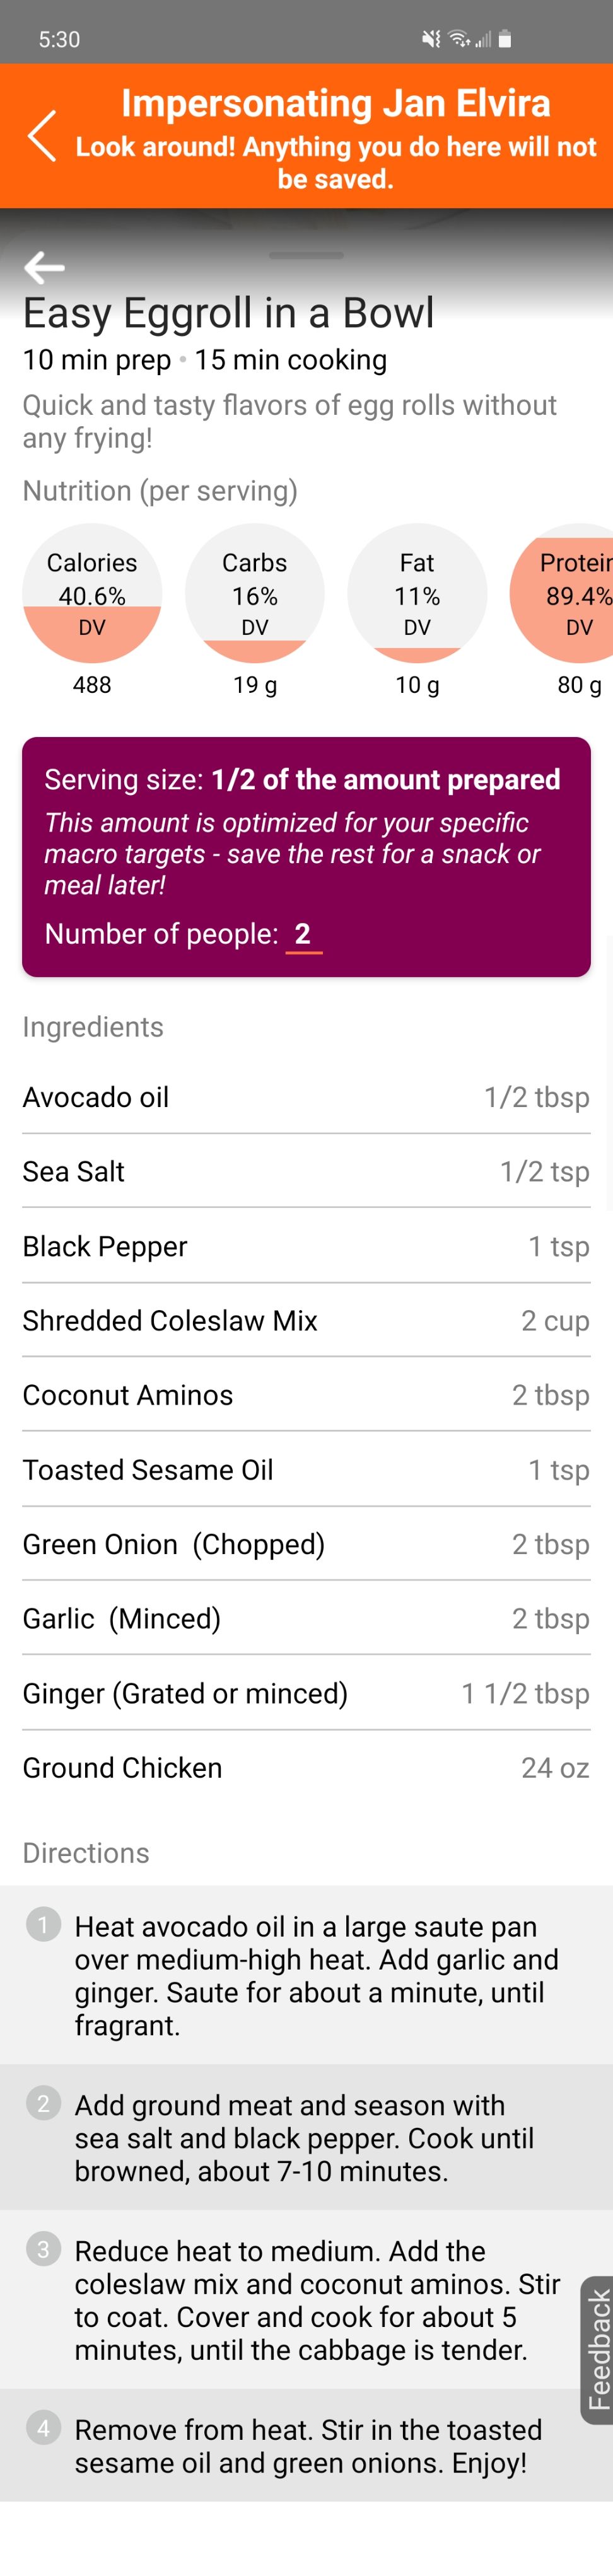This screenshot has width=613, height=2576.
Task: Select the Avocado oil ingredient row
Action: pos(306,1097)
